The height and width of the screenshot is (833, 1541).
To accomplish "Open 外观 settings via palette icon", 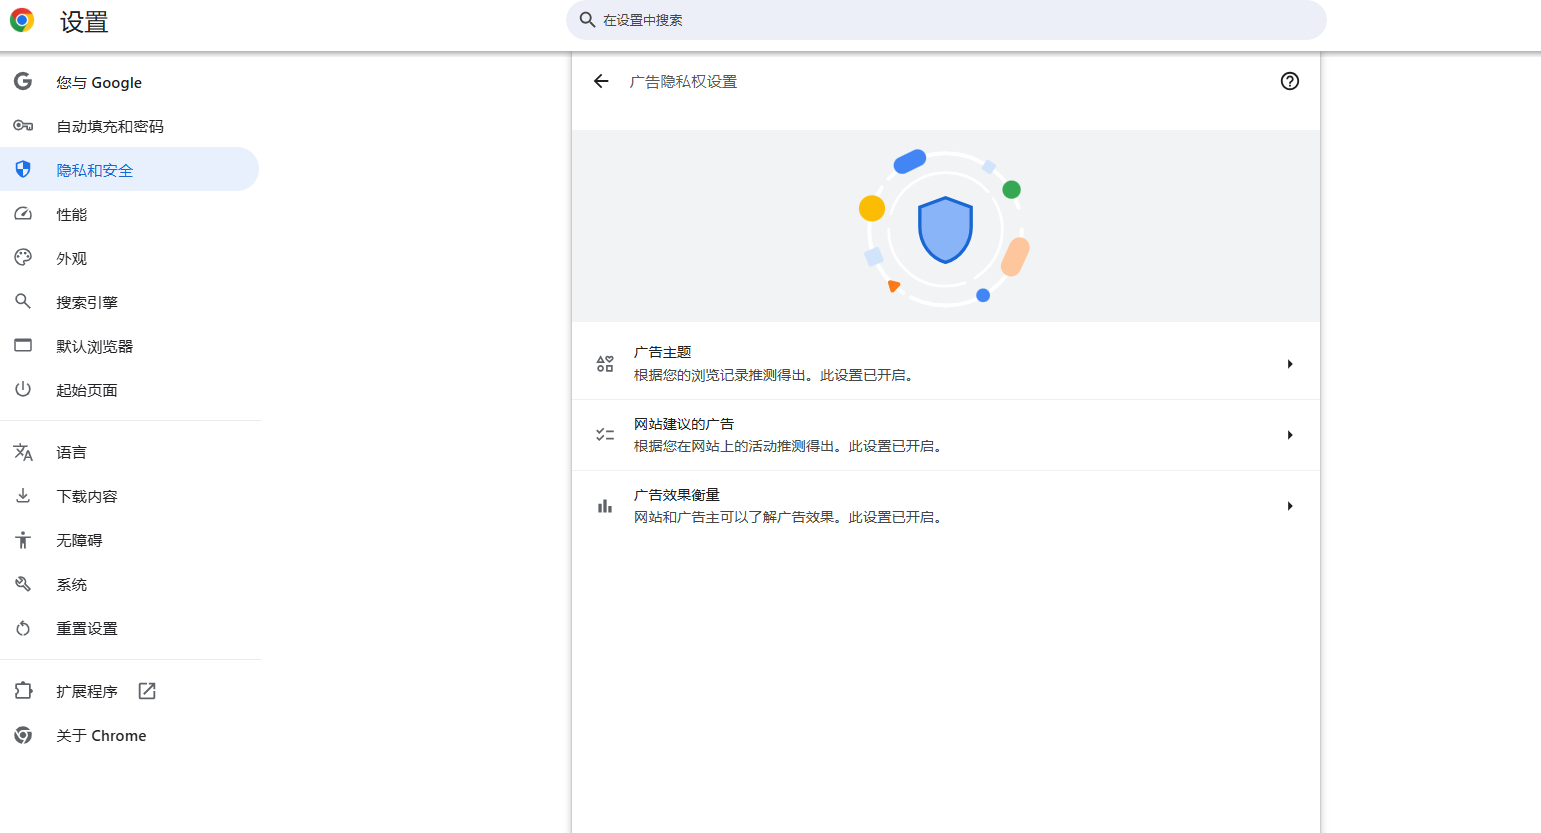I will [x=23, y=257].
